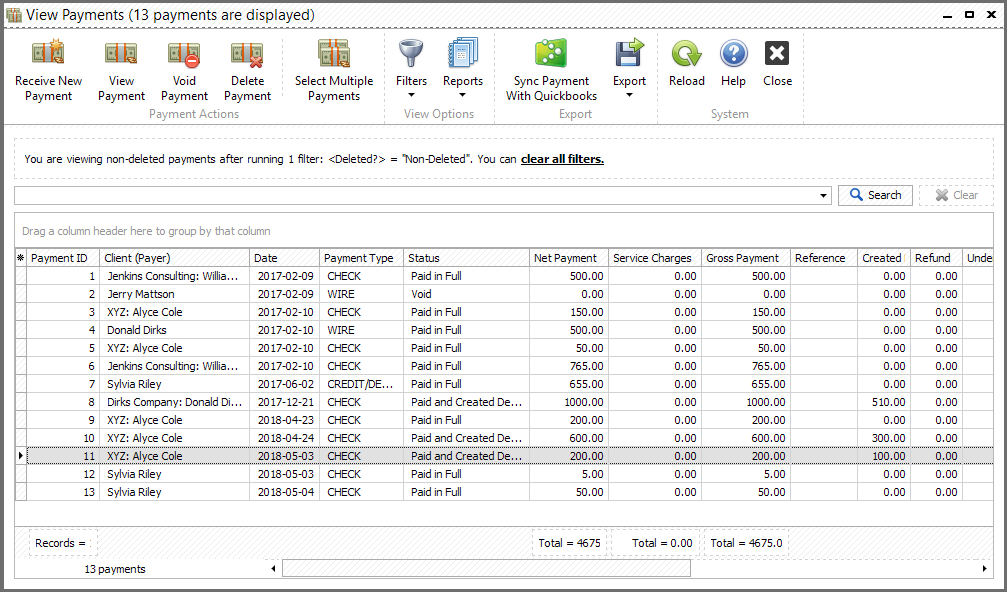
Task: Sort by Reference column header
Action: coord(824,258)
